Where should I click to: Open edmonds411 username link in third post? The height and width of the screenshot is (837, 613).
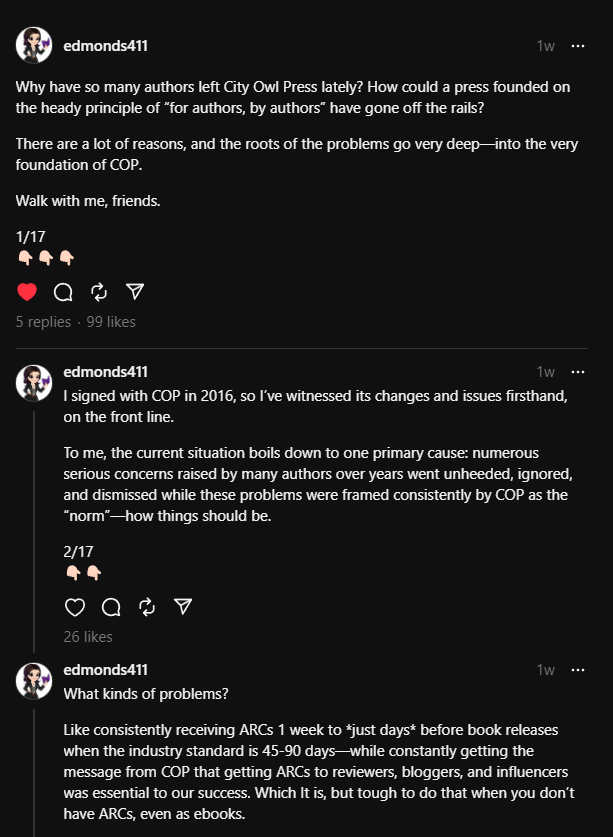click(105, 670)
